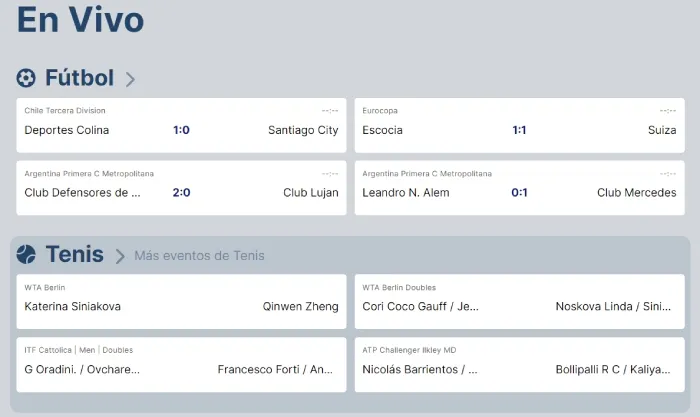Image resolution: width=700 pixels, height=417 pixels.
Task: Open the Escocia vs Suiza Eurocopa match
Action: pyautogui.click(x=519, y=125)
